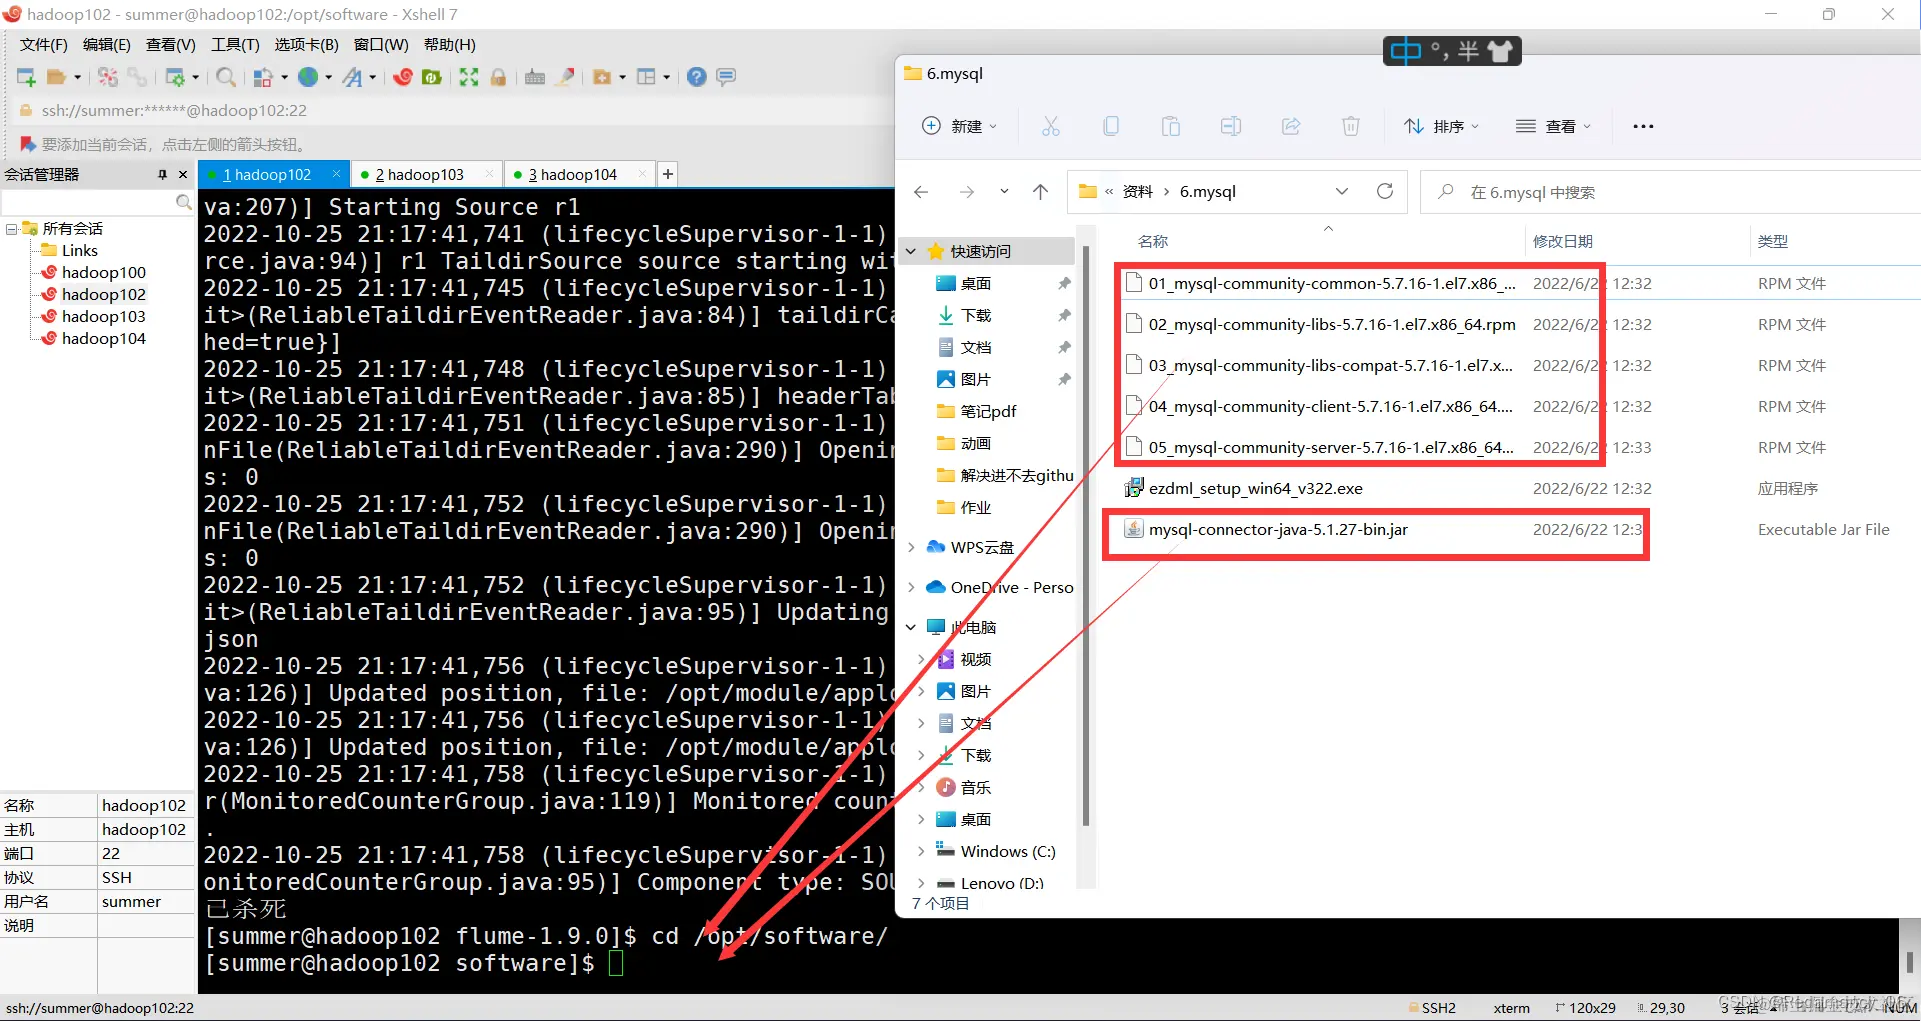Click the New Session icon in Xshell toolbar
Image resolution: width=1921 pixels, height=1021 pixels.
tap(27, 77)
